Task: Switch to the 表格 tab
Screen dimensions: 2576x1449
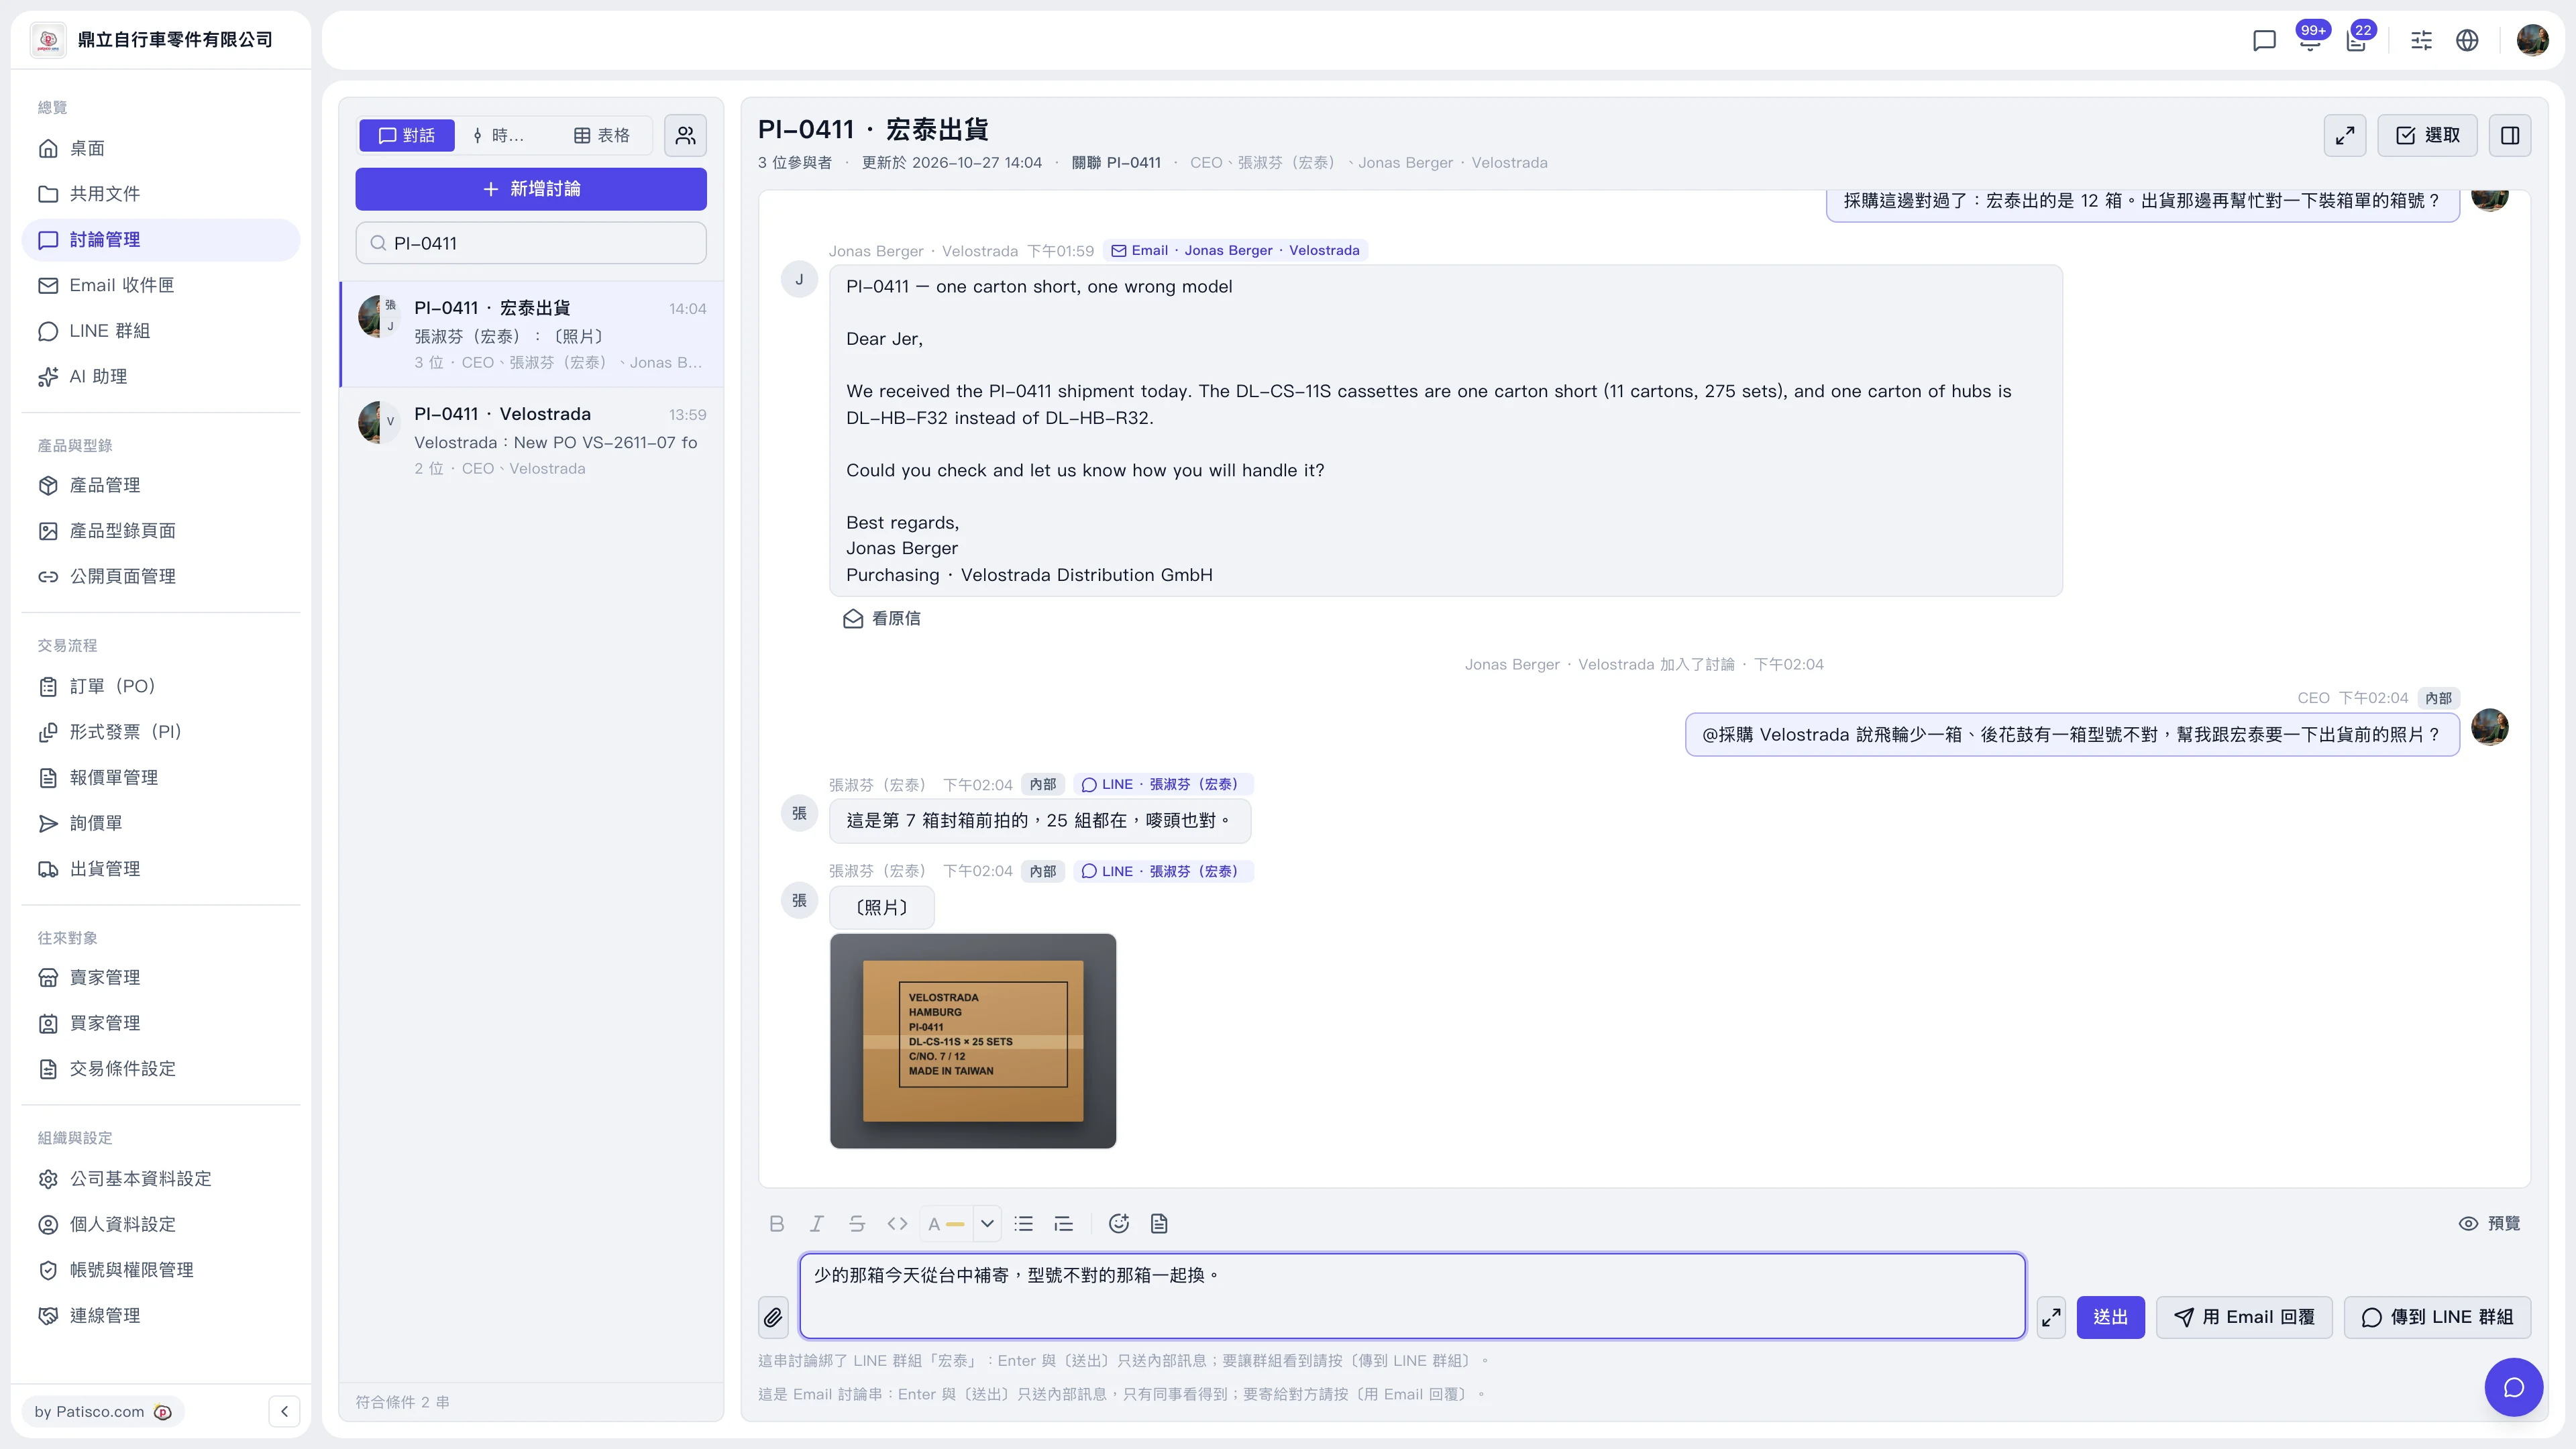Action: coord(602,135)
